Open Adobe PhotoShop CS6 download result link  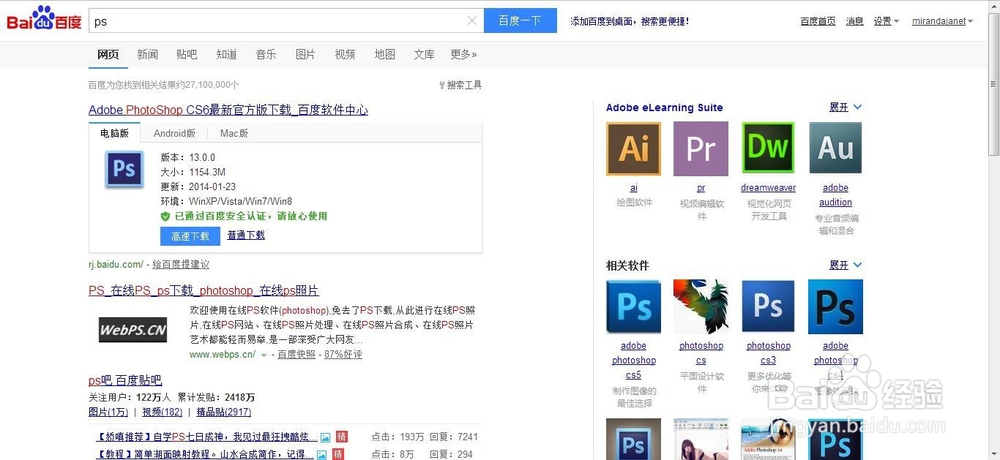point(228,110)
